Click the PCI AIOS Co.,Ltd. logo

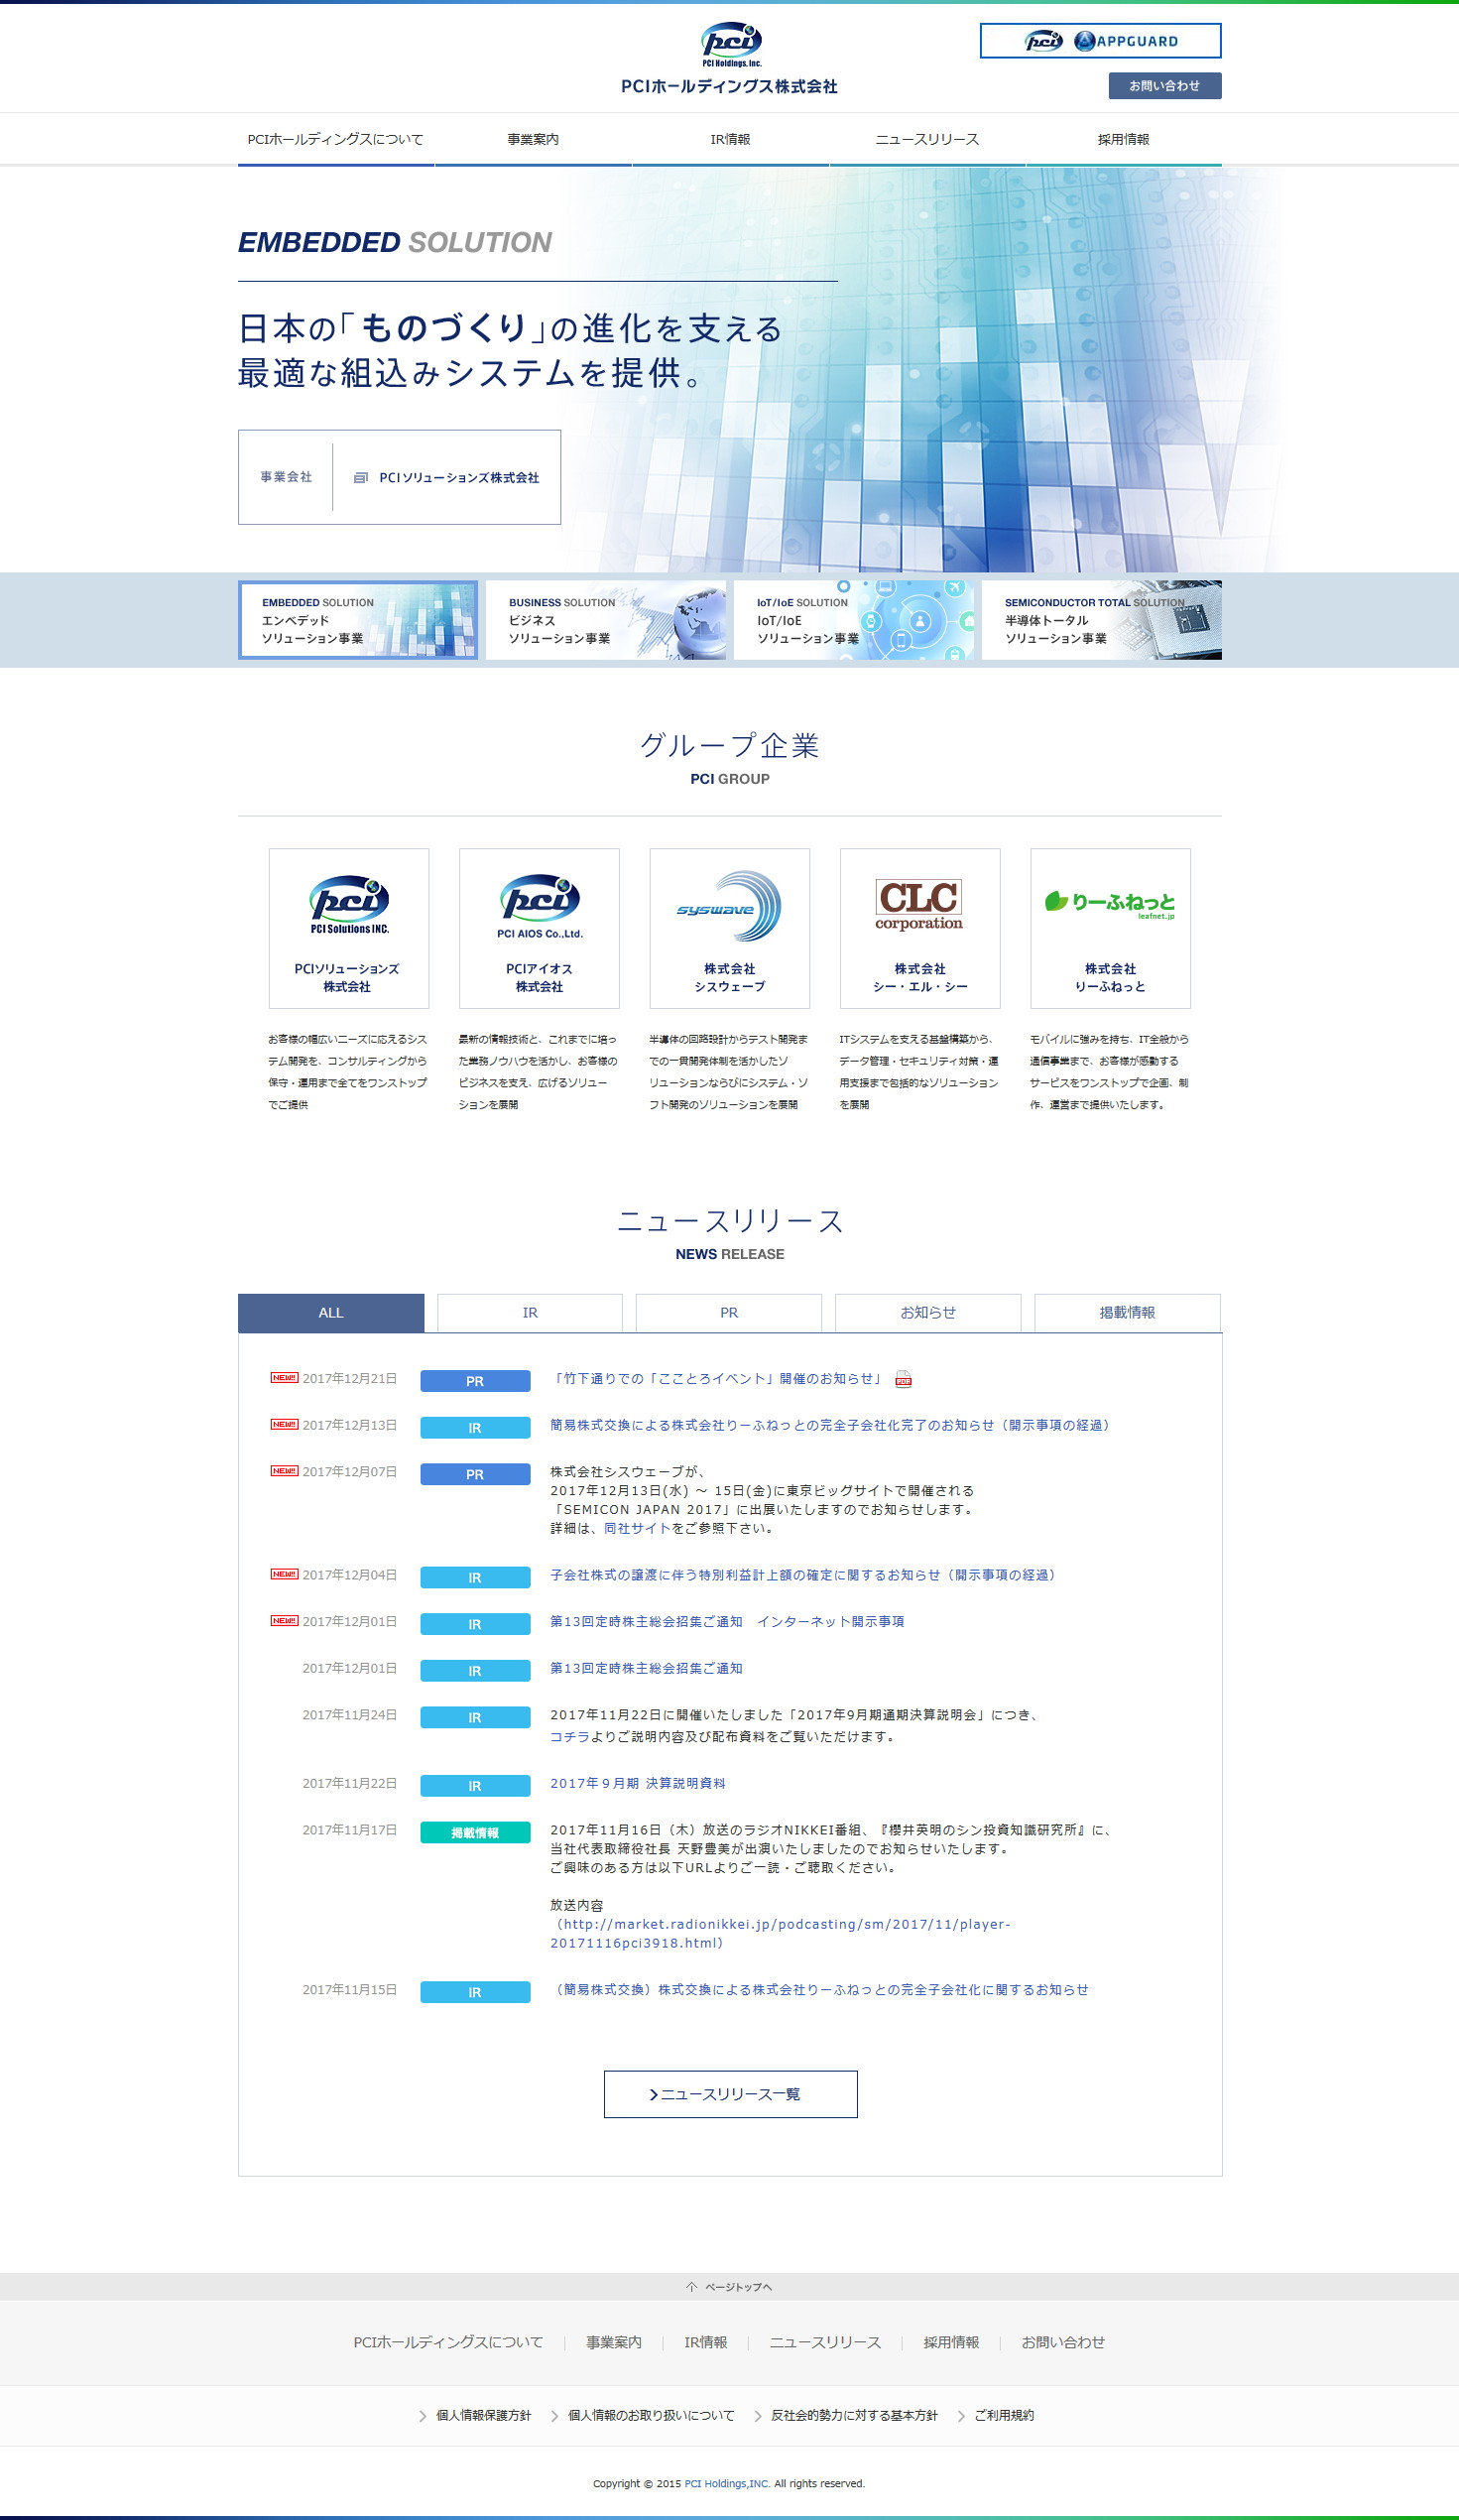pos(540,906)
